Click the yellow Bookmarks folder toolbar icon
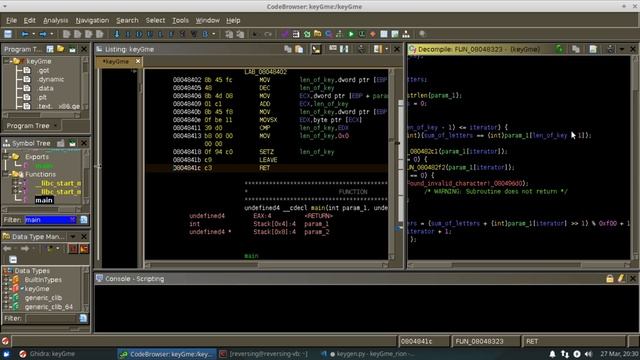The image size is (640, 360). 318,34
